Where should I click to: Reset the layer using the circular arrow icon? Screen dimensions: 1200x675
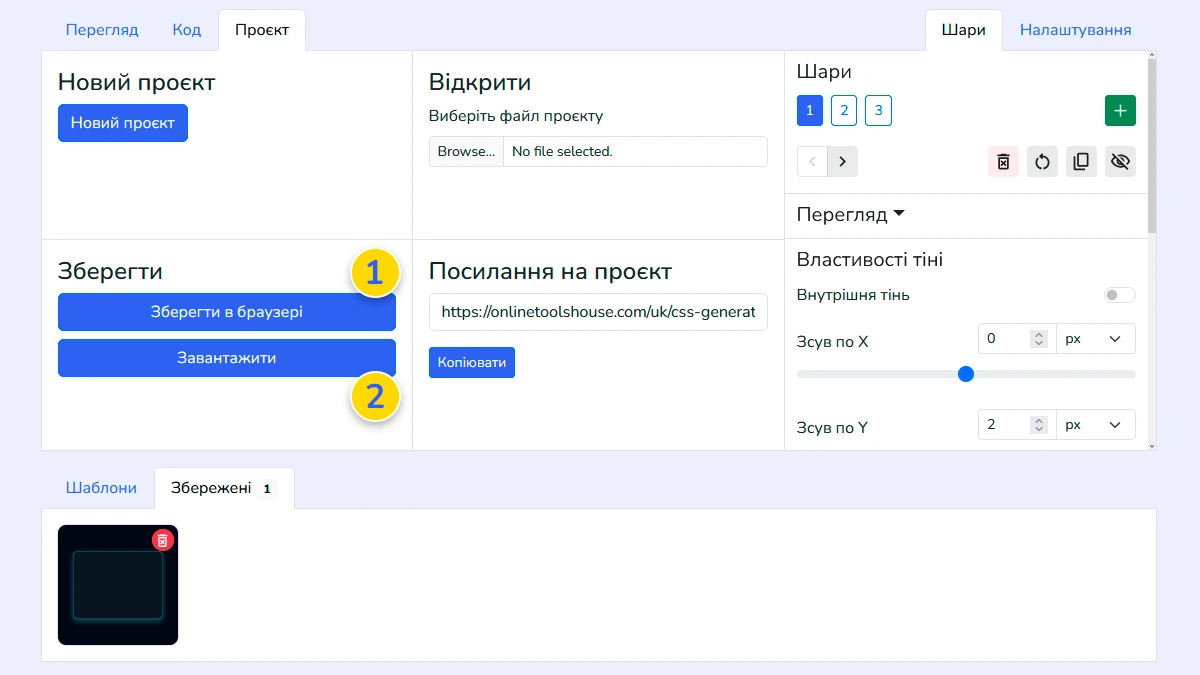click(1042, 161)
